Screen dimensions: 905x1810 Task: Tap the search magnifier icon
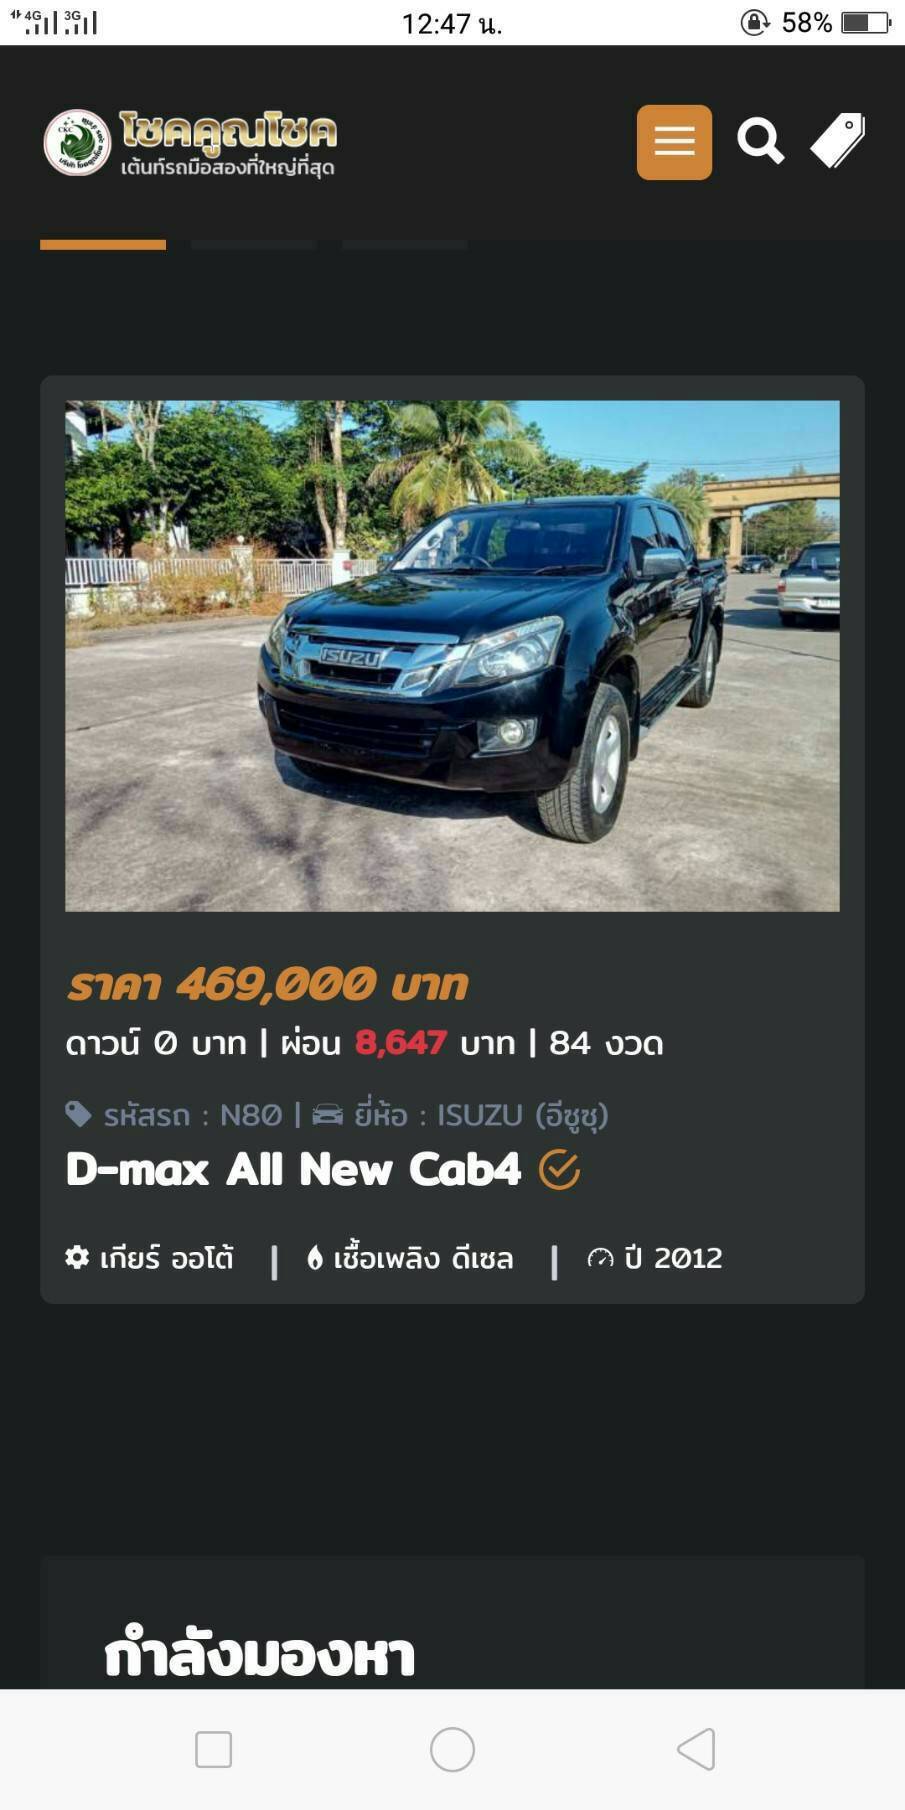(760, 141)
